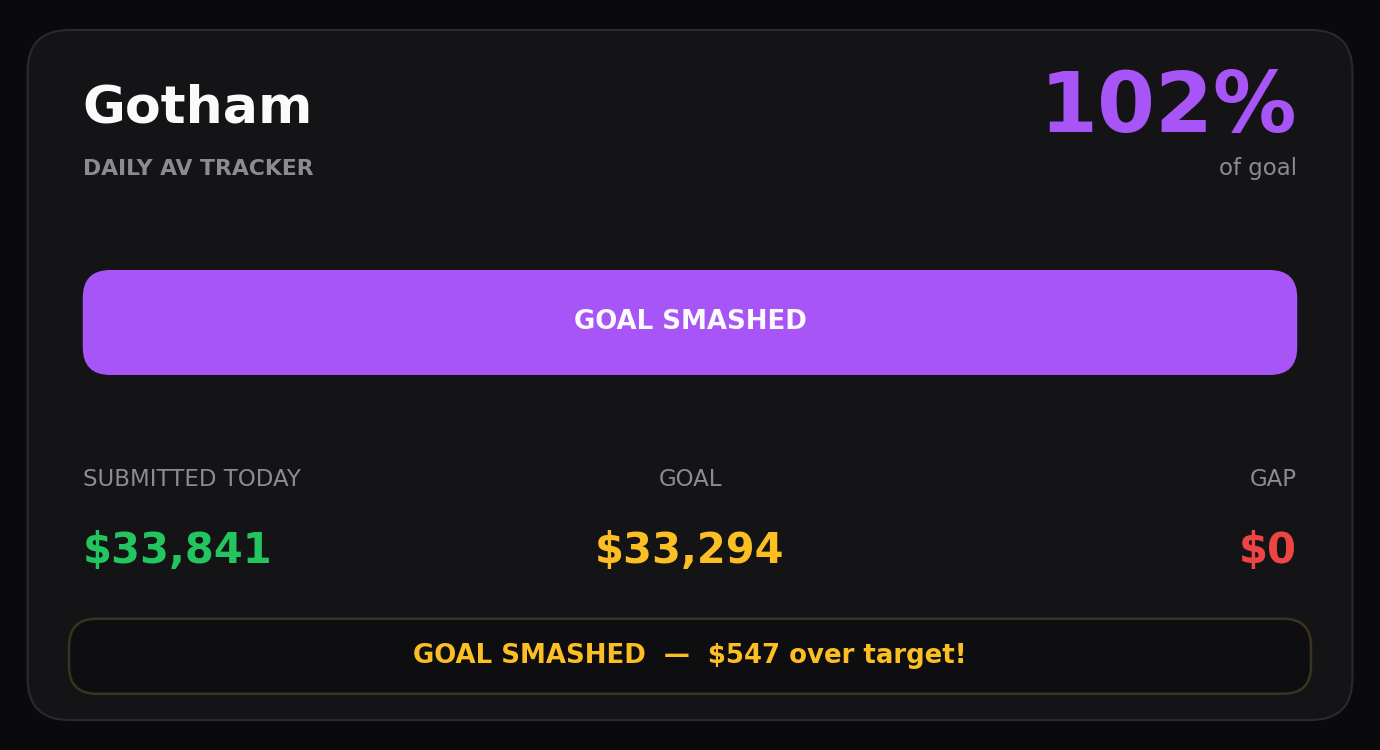Select the GAP column label
The image size is (1380, 750).
pos(1273,479)
